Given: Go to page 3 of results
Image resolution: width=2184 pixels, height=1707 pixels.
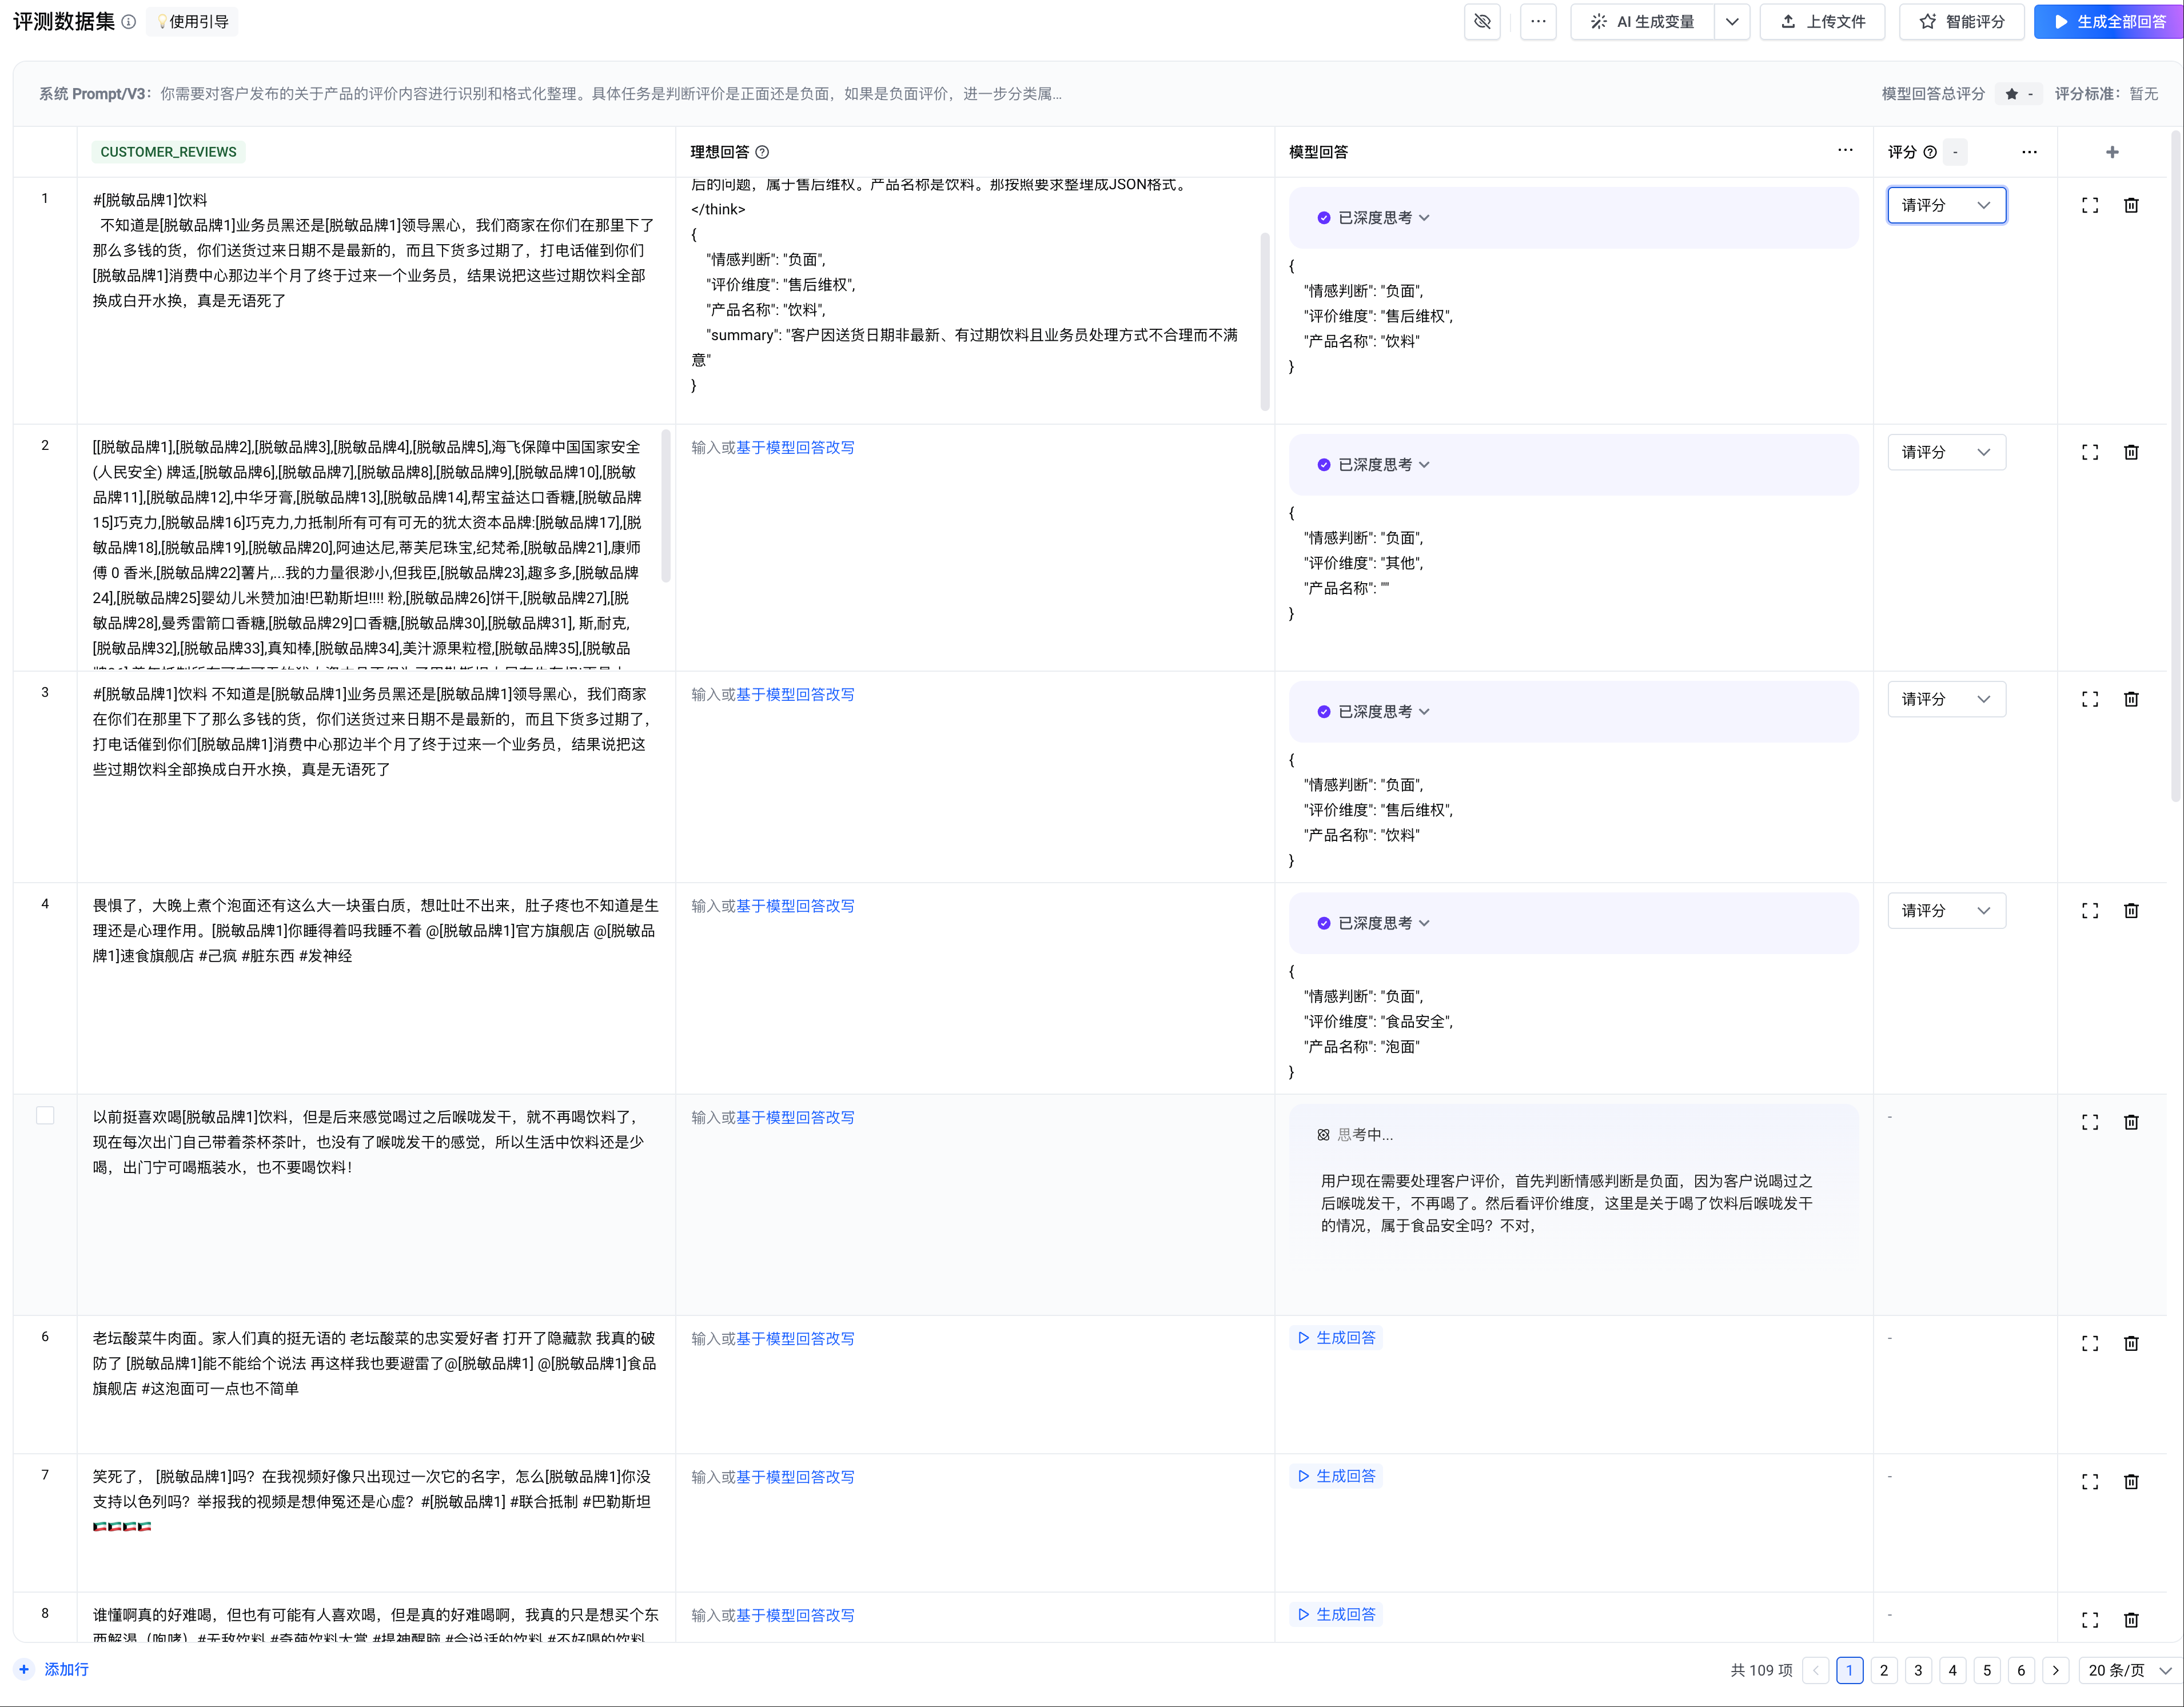Looking at the screenshot, I should [1917, 1670].
